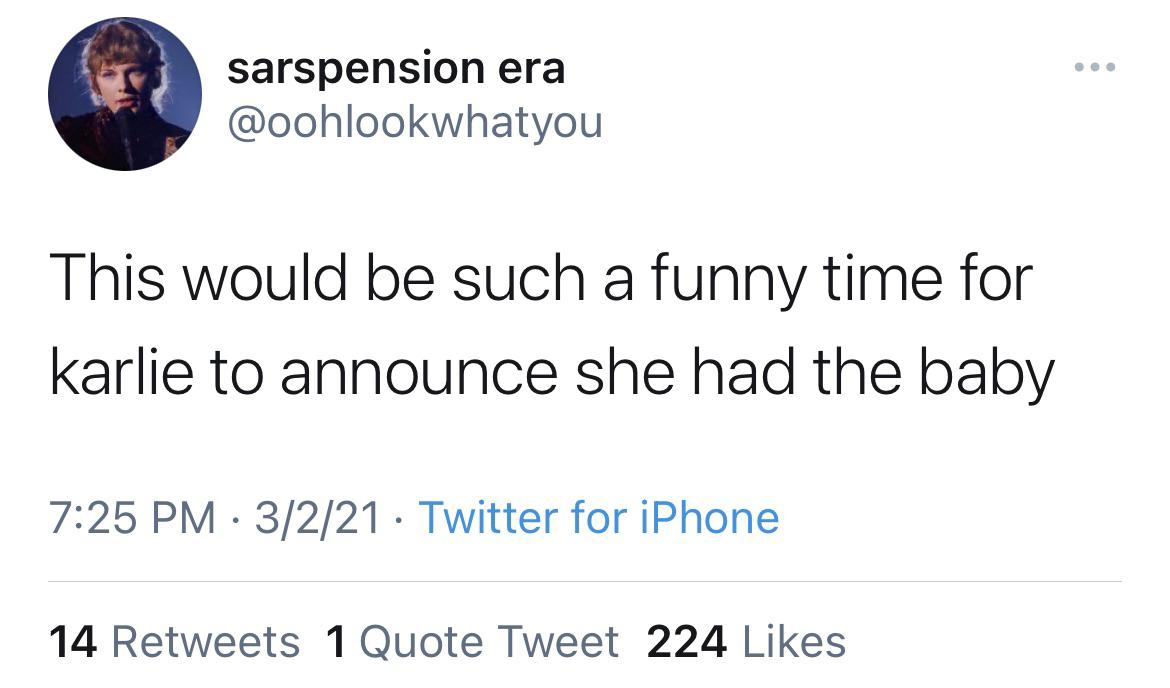This screenshot has width=1170, height=688.
Task: Click the word "Likes" in the stats row
Action: point(793,641)
